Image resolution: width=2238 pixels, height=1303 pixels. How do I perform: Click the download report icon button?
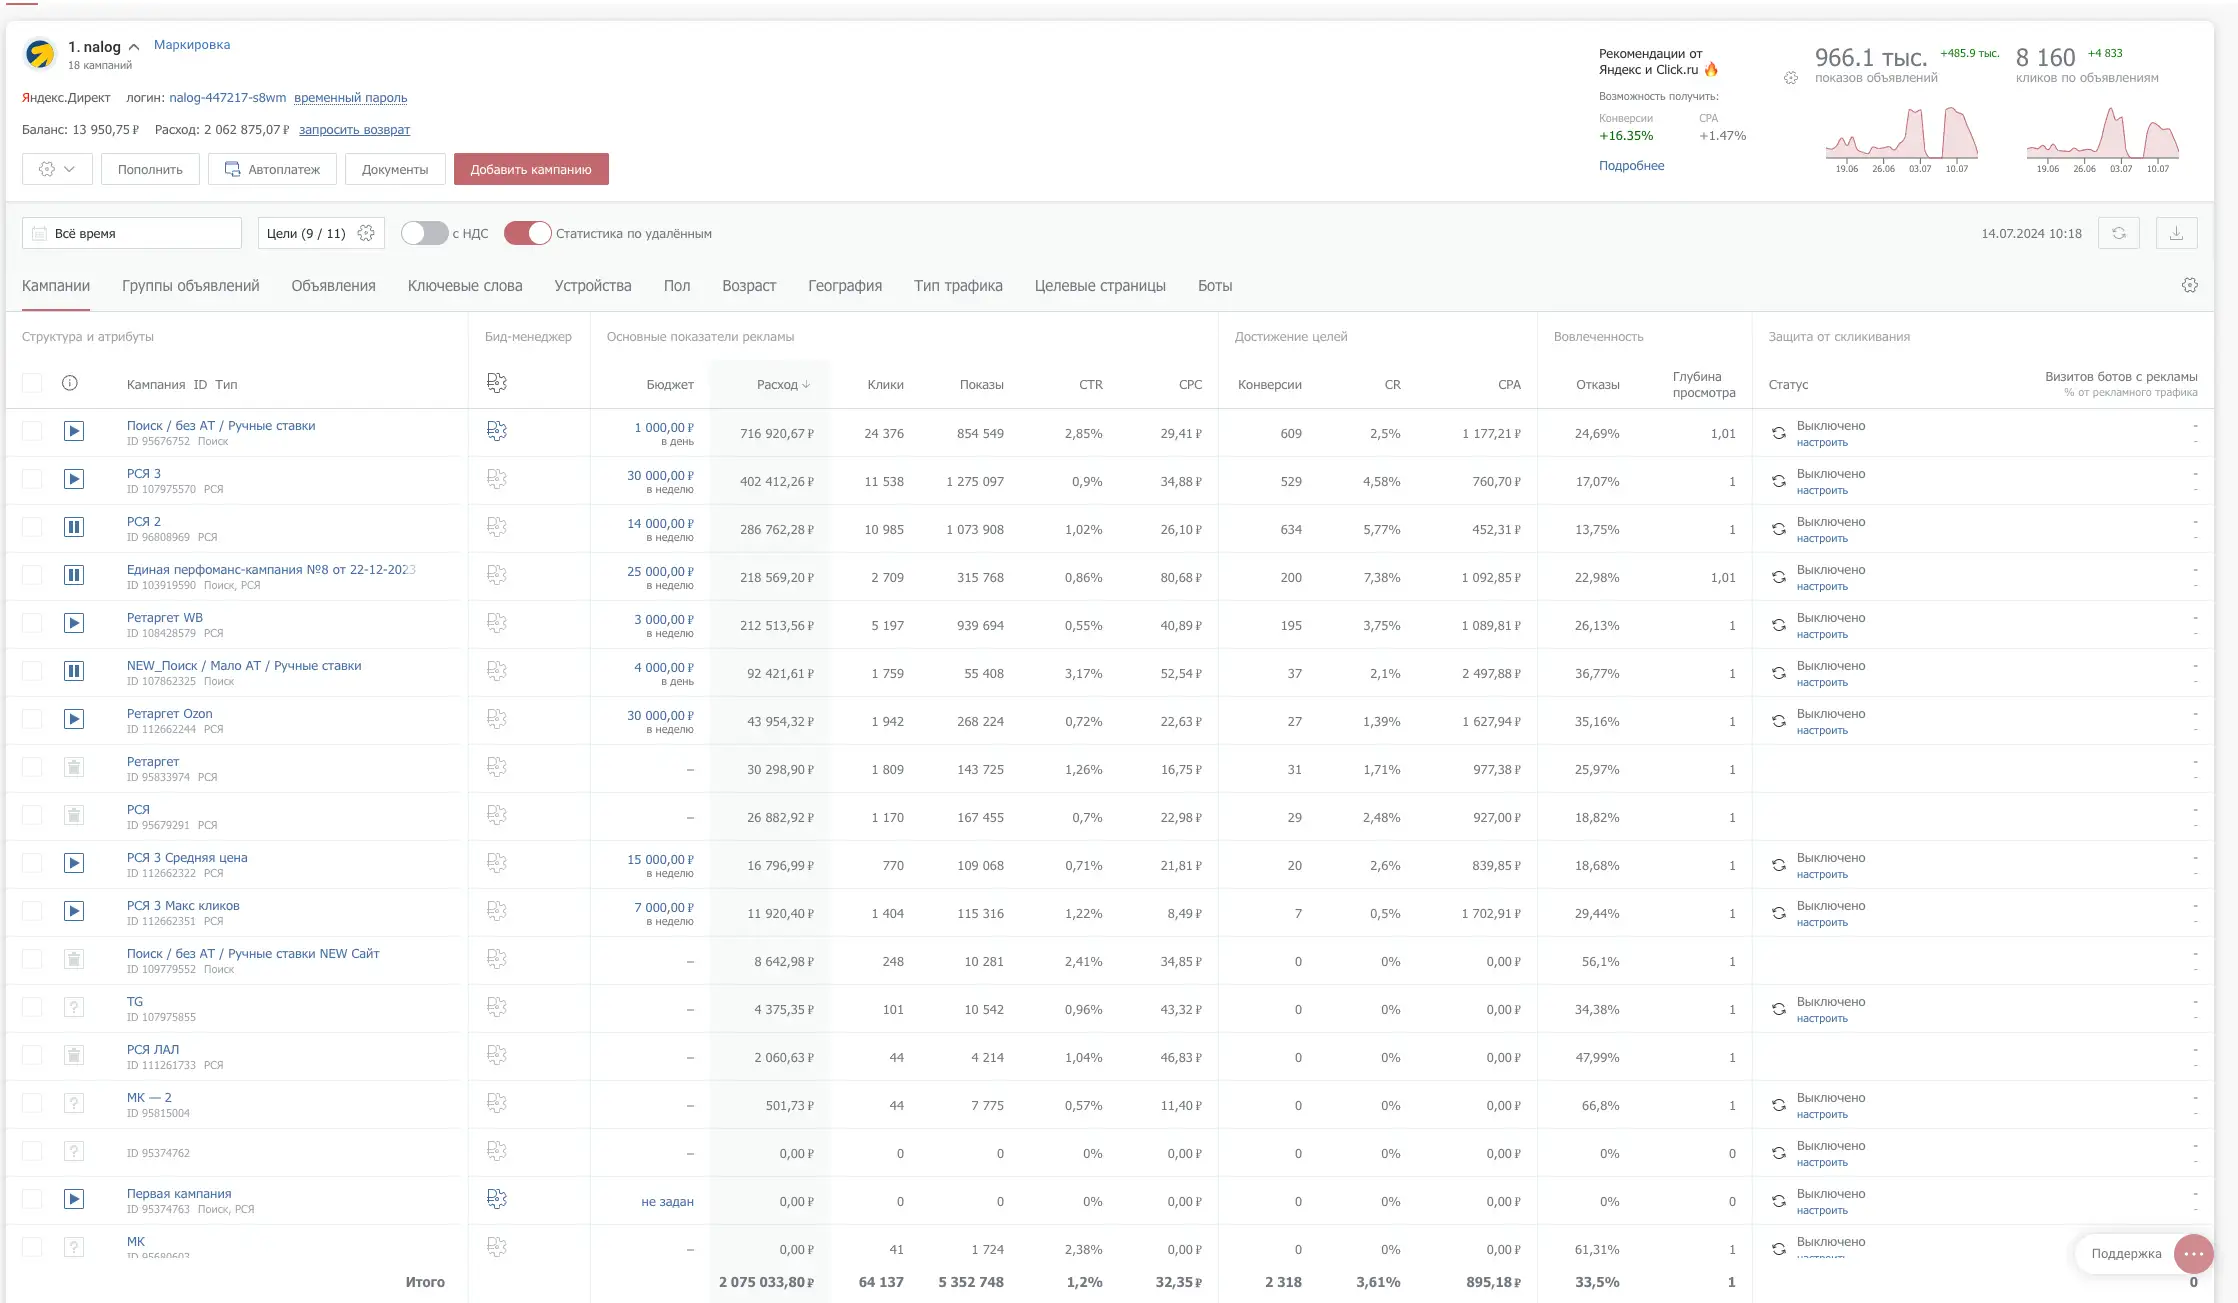tap(2176, 233)
